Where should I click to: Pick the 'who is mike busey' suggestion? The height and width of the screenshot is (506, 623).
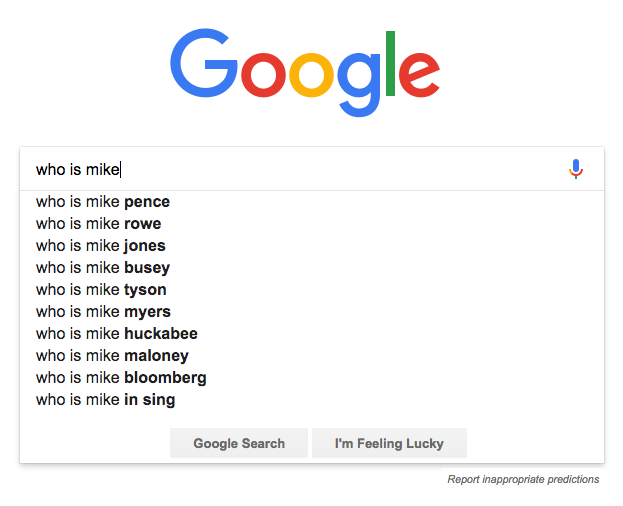[312, 268]
